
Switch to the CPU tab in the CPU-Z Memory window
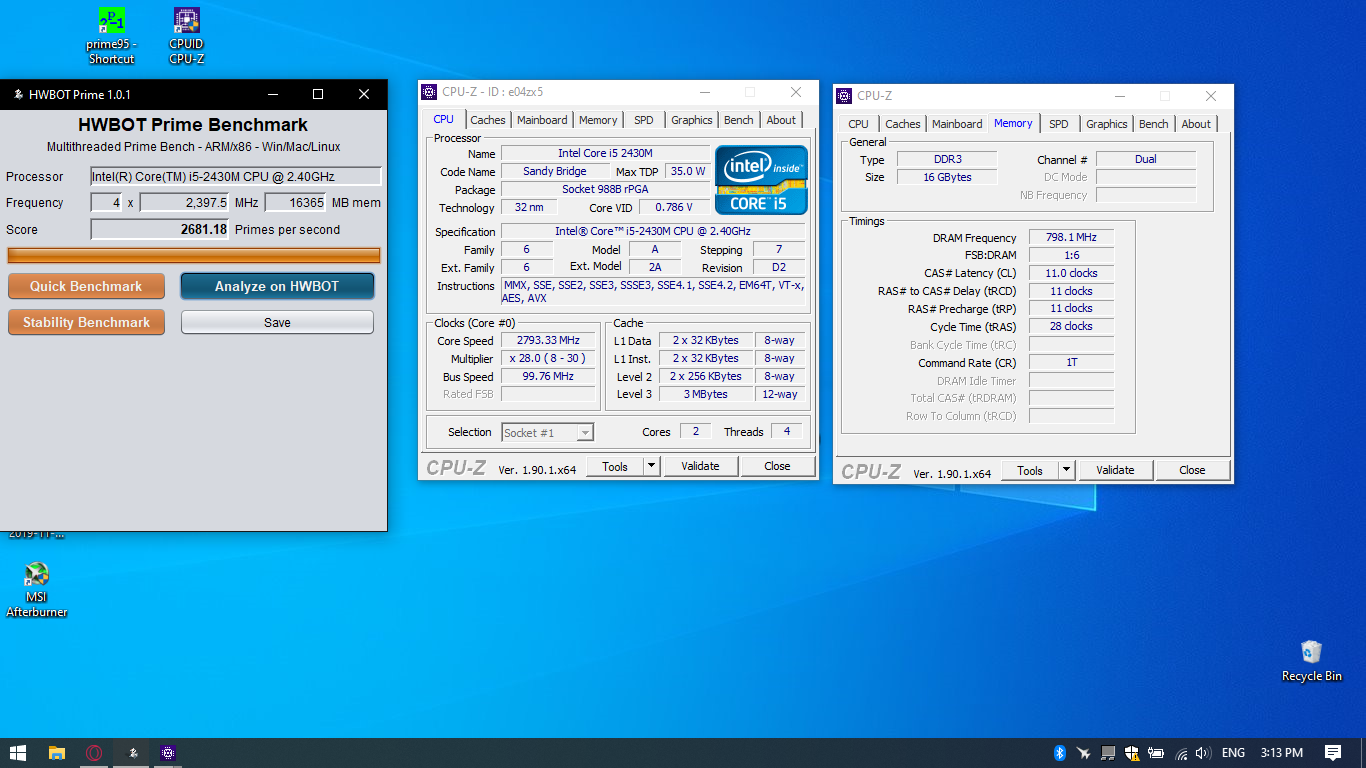click(x=858, y=124)
